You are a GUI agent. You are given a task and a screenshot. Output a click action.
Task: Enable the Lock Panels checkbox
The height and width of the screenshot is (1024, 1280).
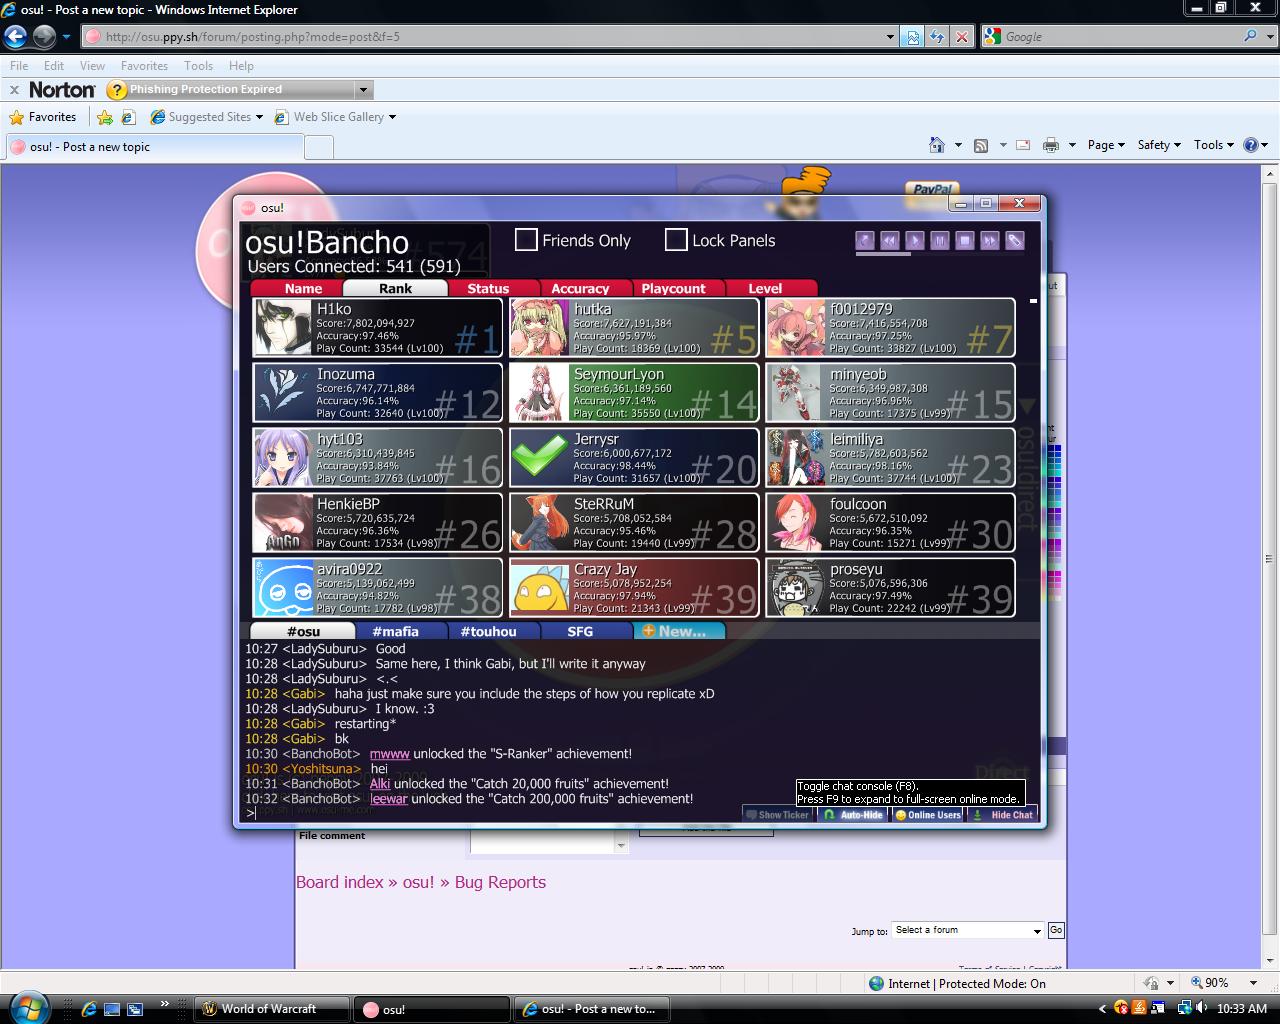(x=676, y=240)
